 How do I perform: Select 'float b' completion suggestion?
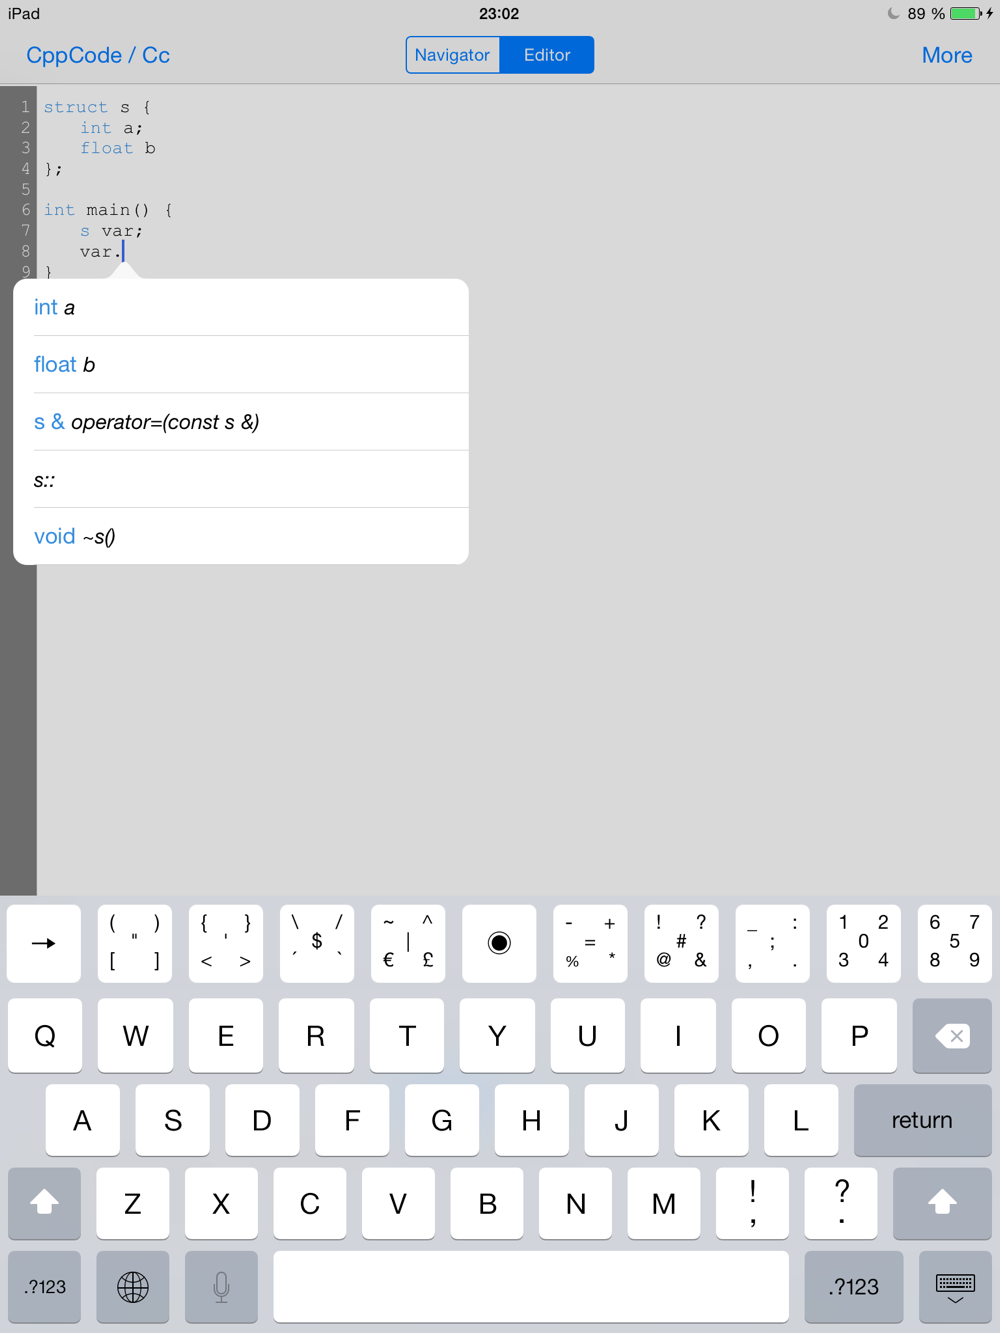pyautogui.click(x=241, y=364)
